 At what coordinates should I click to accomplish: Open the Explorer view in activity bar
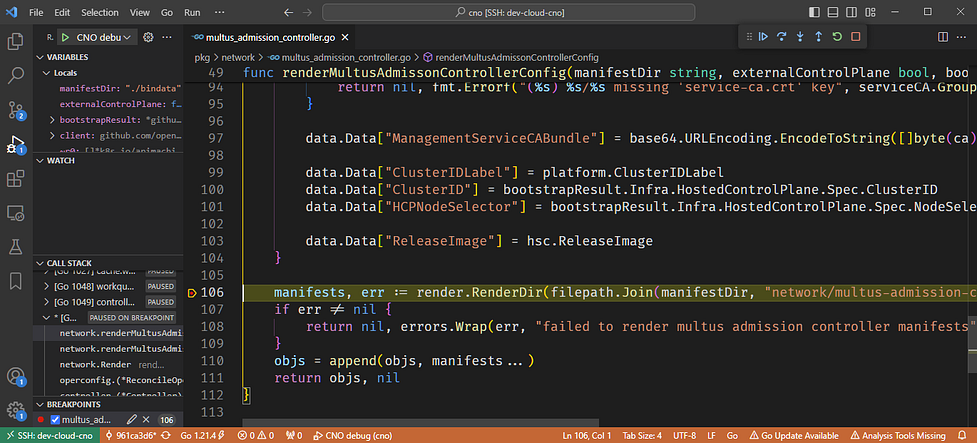coord(16,42)
